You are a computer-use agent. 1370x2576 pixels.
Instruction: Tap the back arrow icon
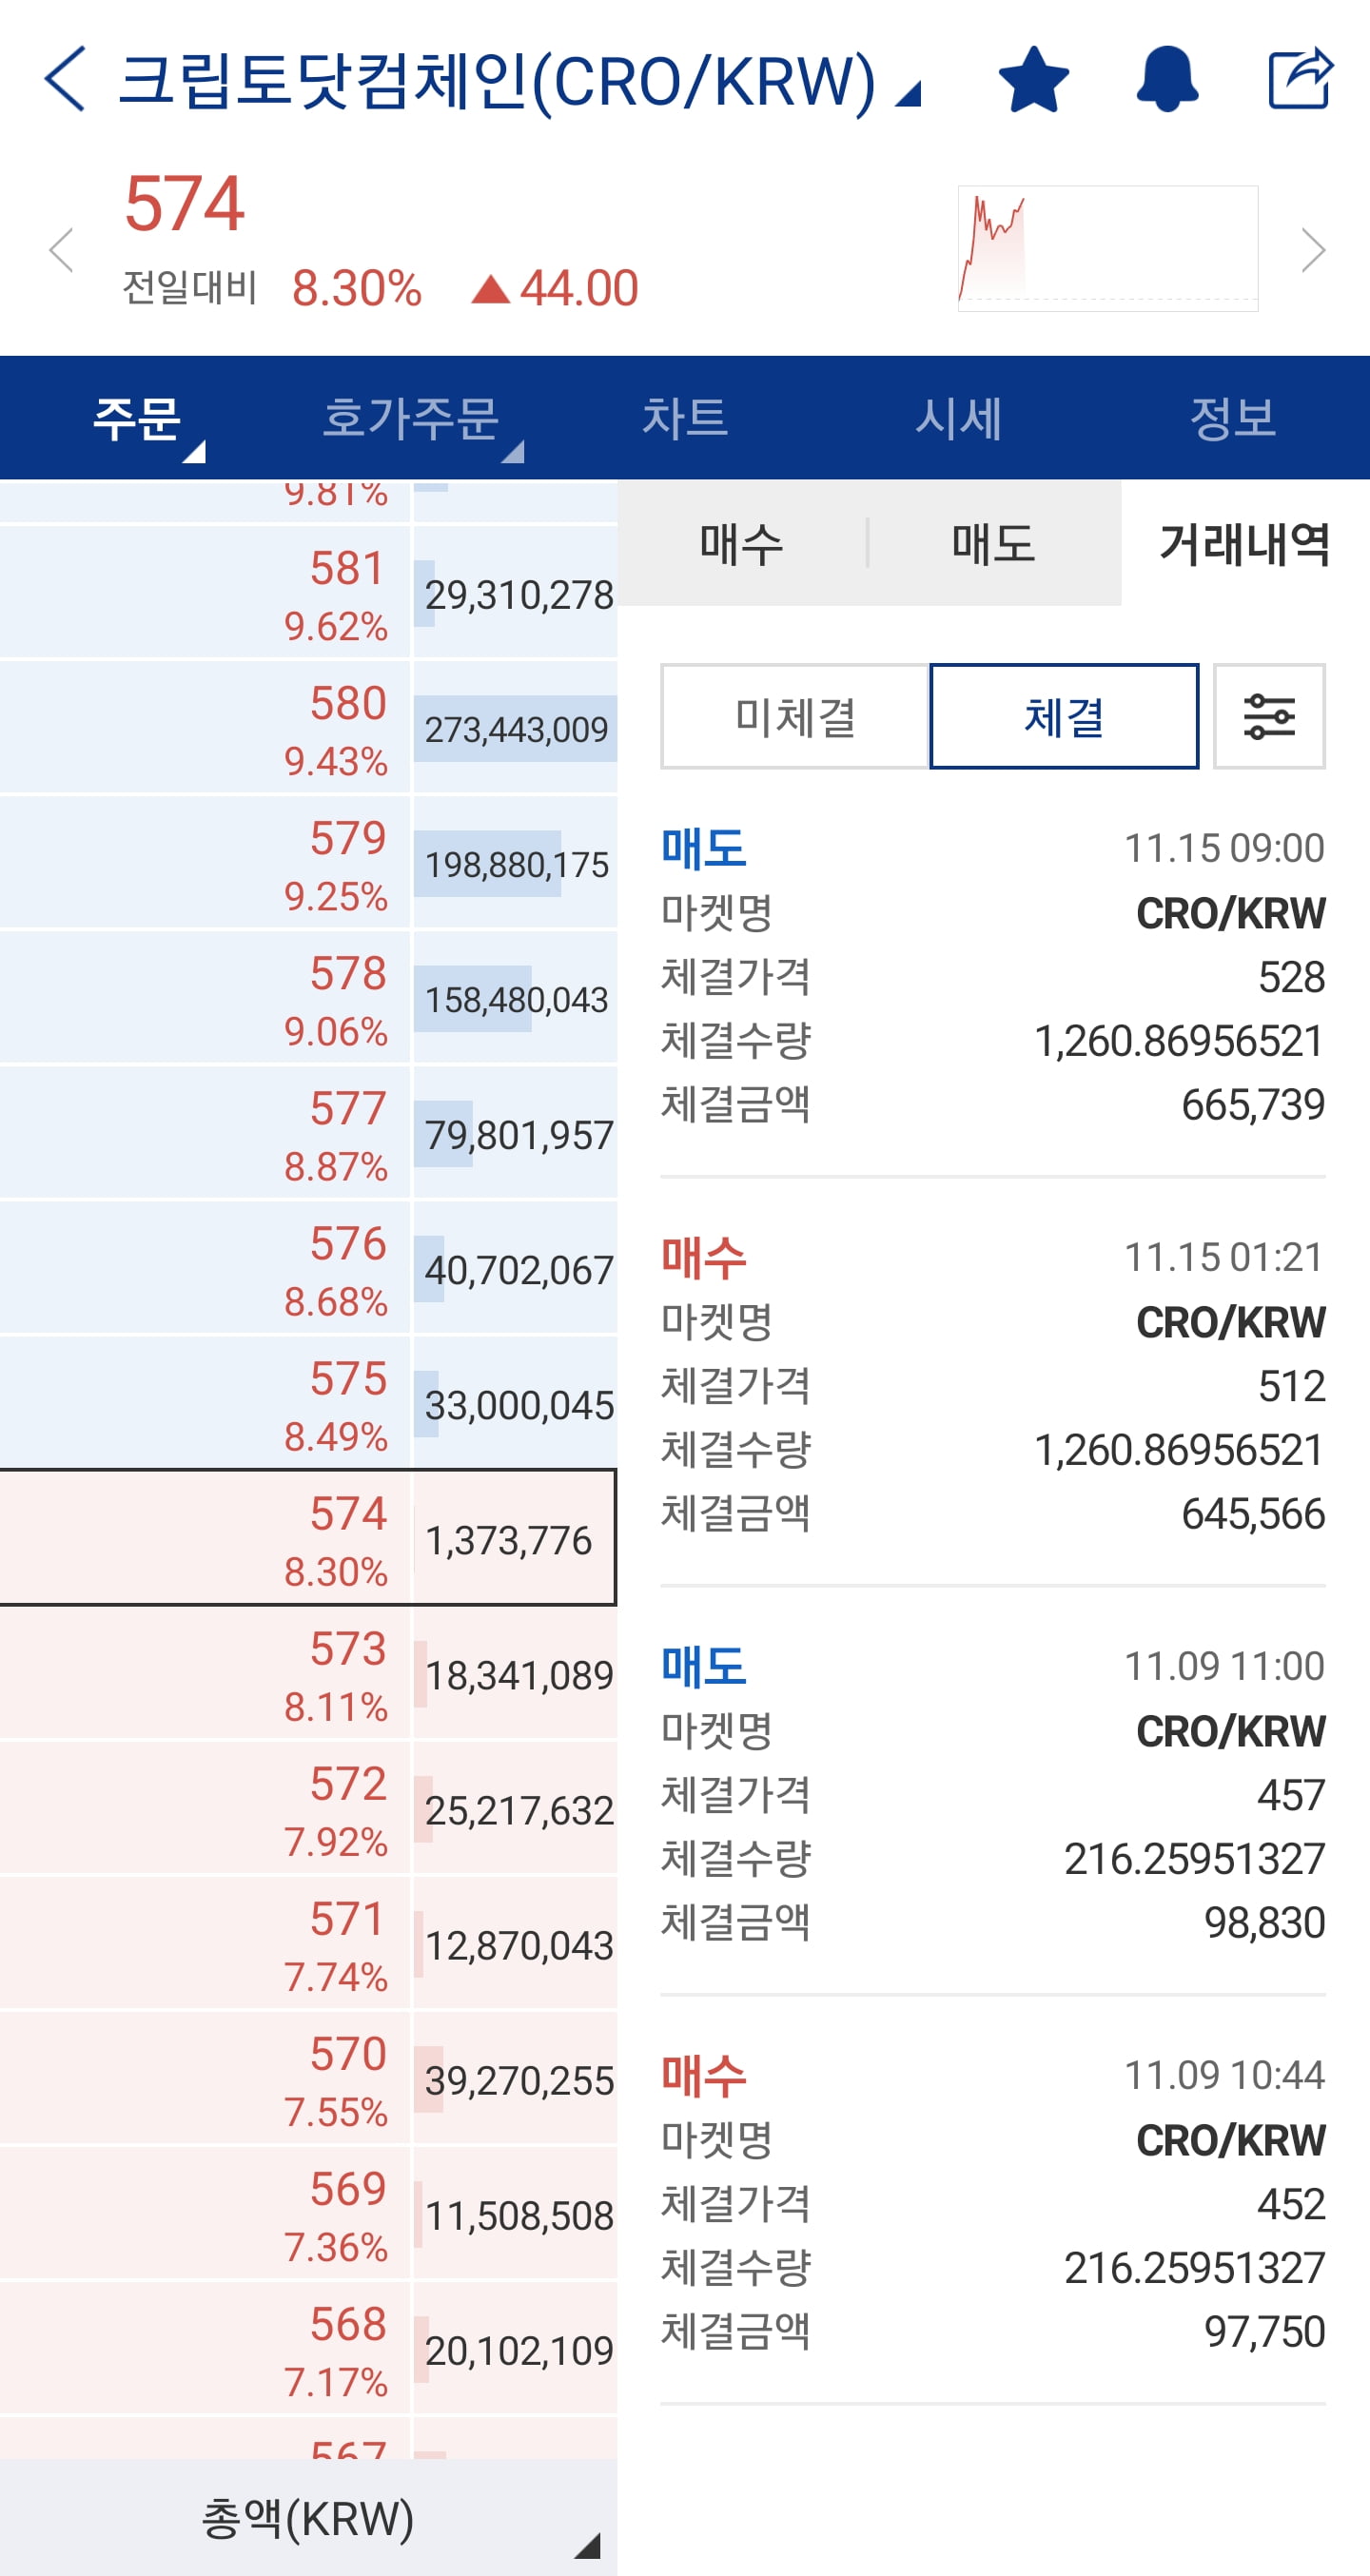pos(65,78)
